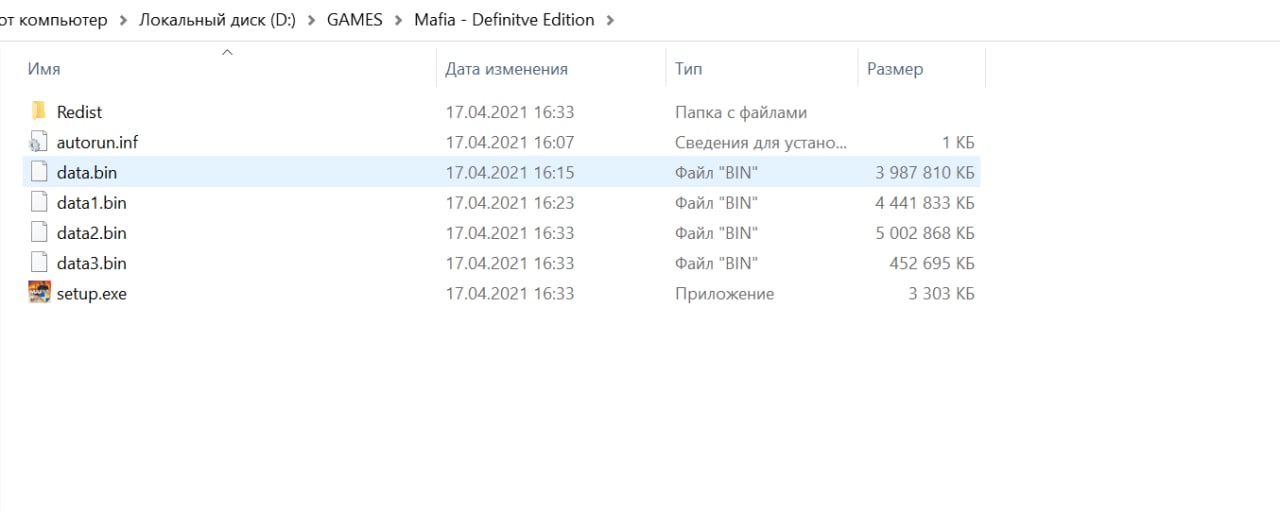Image resolution: width=1280 pixels, height=511 pixels.
Task: Expand chevron before Локальный диск (D:) breadcrumb
Action: [x=123, y=20]
